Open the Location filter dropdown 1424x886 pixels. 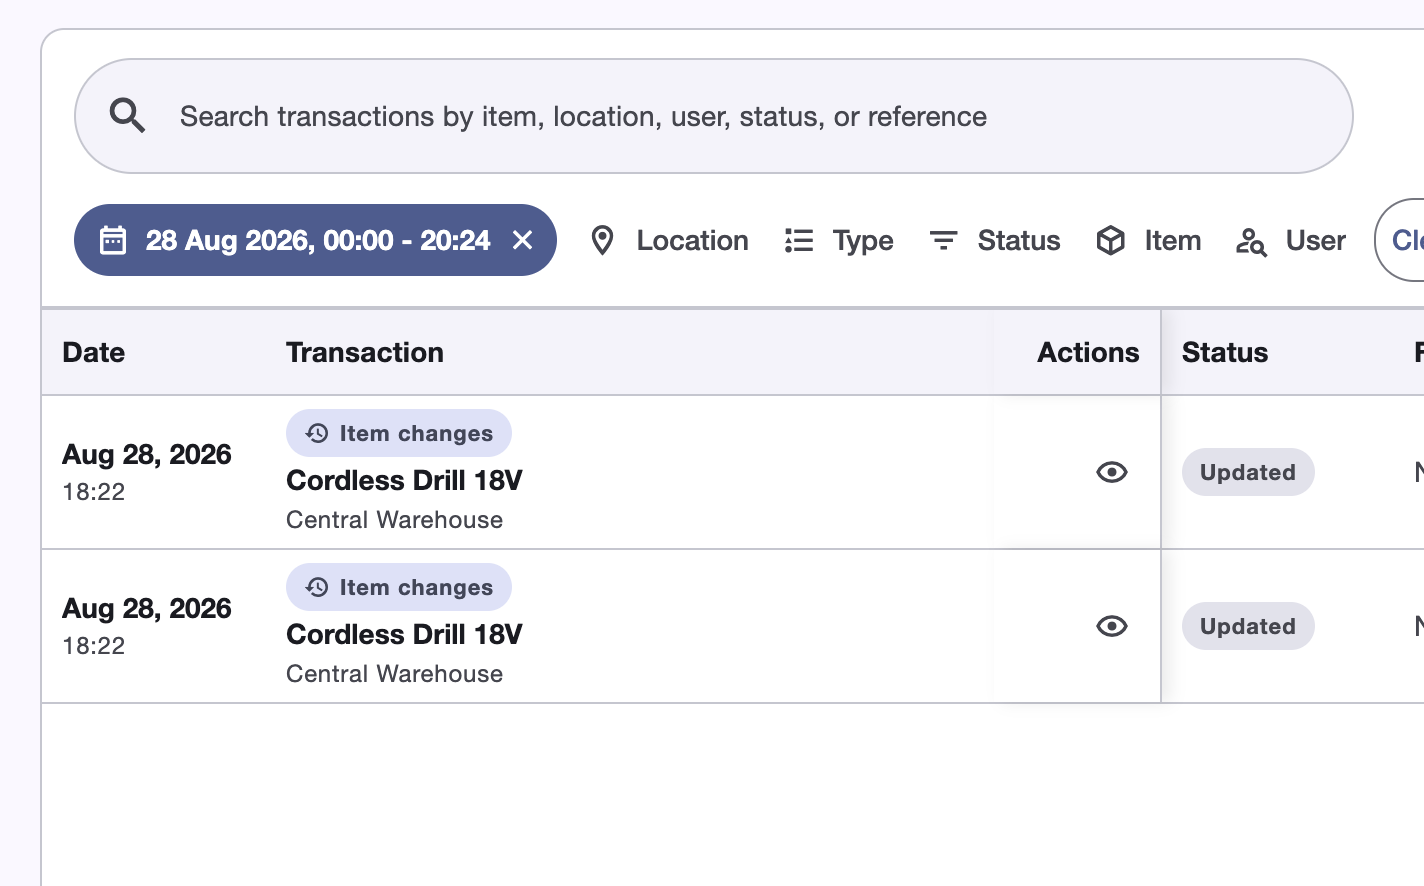(x=669, y=241)
